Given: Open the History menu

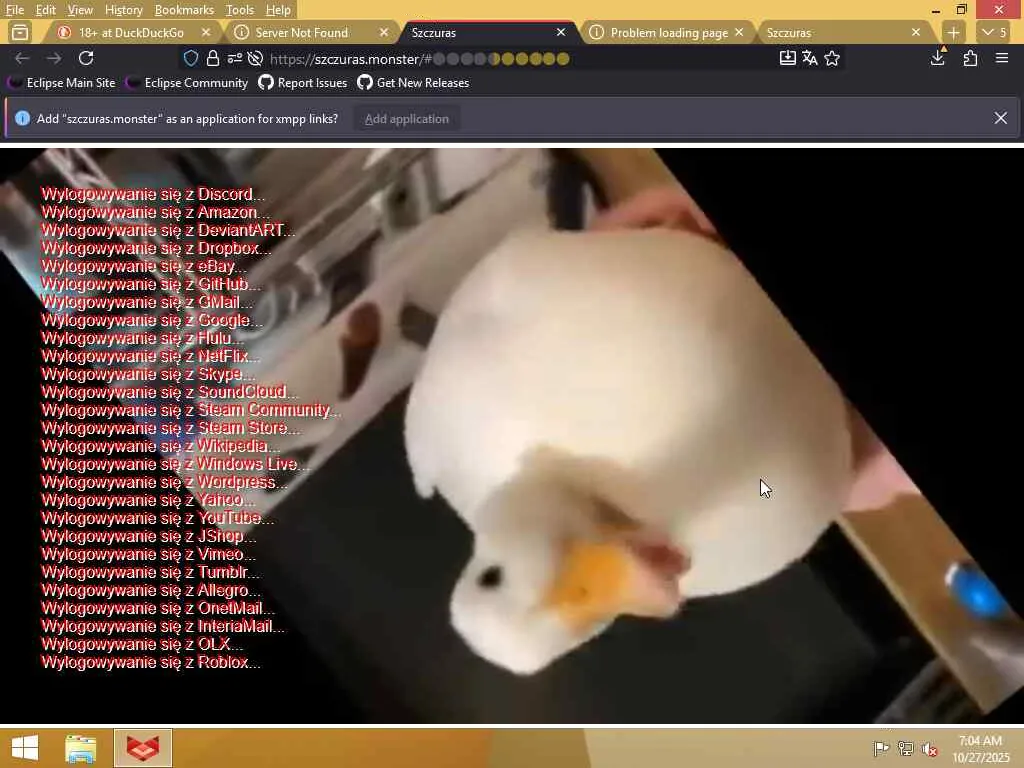Looking at the screenshot, I should coord(123,10).
